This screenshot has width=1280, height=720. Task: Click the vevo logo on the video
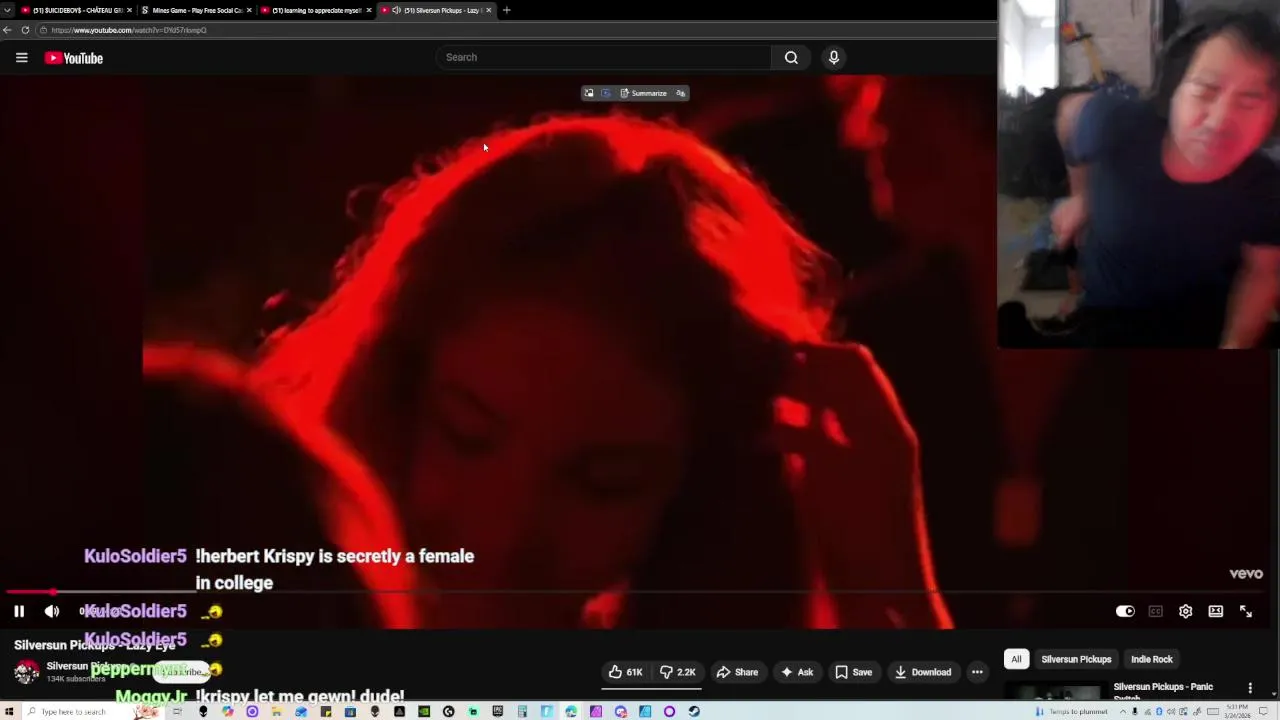coord(1246,574)
